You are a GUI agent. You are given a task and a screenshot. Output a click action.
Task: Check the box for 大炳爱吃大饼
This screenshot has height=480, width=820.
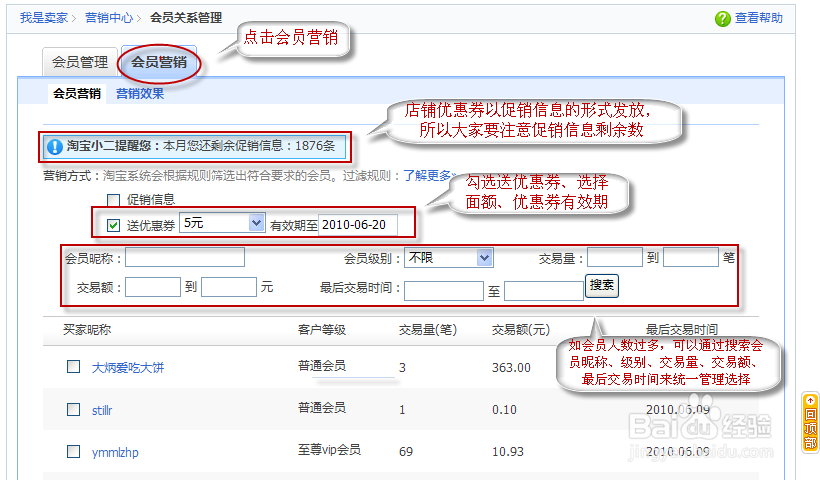point(73,367)
